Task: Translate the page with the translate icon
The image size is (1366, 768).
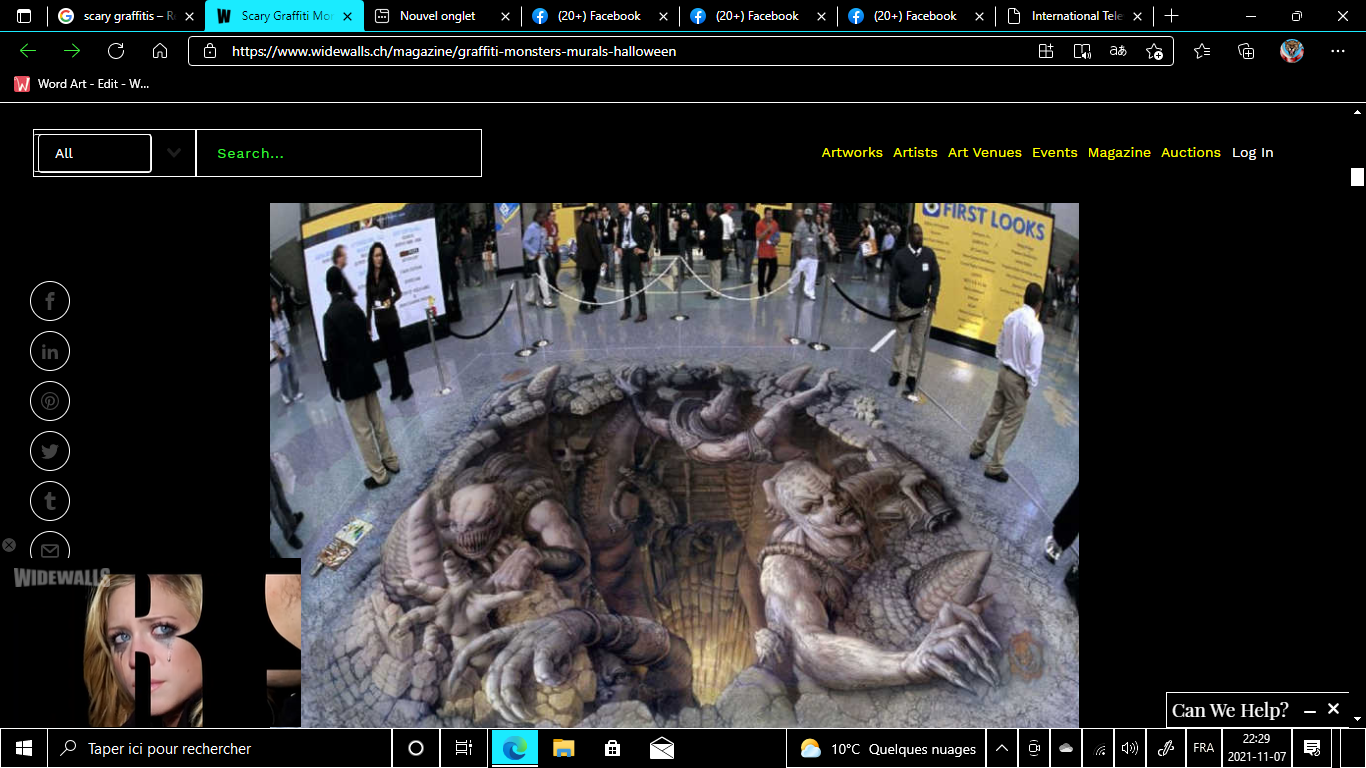Action: coord(1118,51)
